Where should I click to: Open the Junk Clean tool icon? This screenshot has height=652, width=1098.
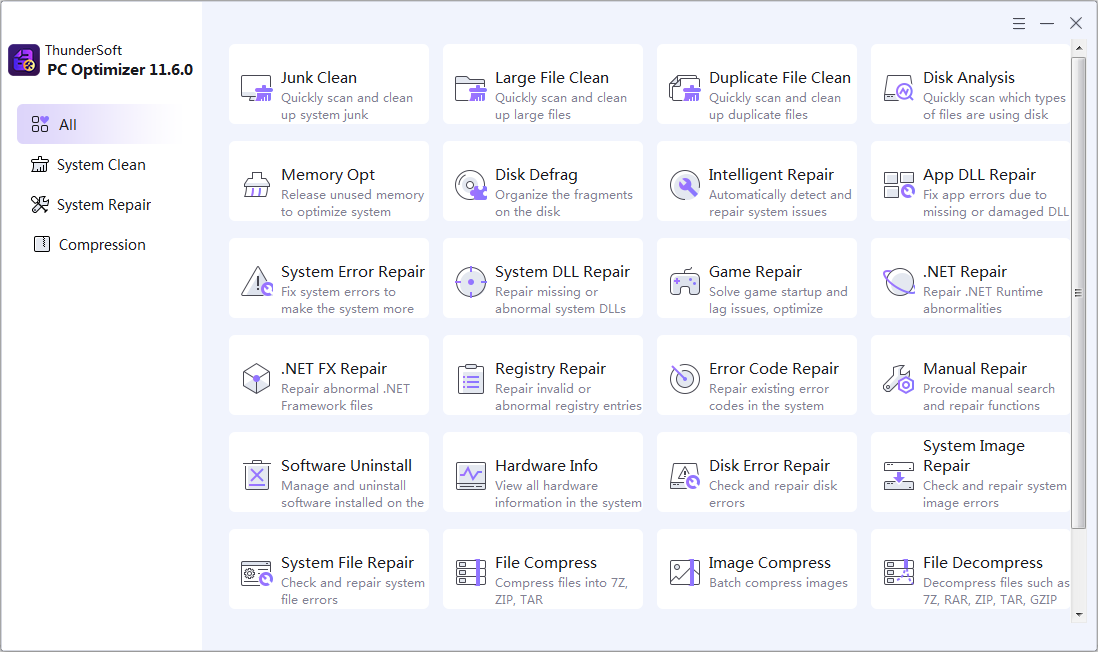[257, 87]
